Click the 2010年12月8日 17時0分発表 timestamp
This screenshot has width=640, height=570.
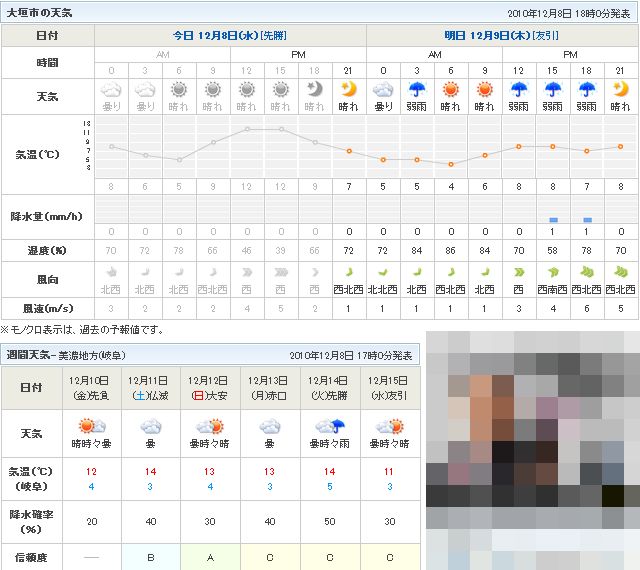coord(351,356)
